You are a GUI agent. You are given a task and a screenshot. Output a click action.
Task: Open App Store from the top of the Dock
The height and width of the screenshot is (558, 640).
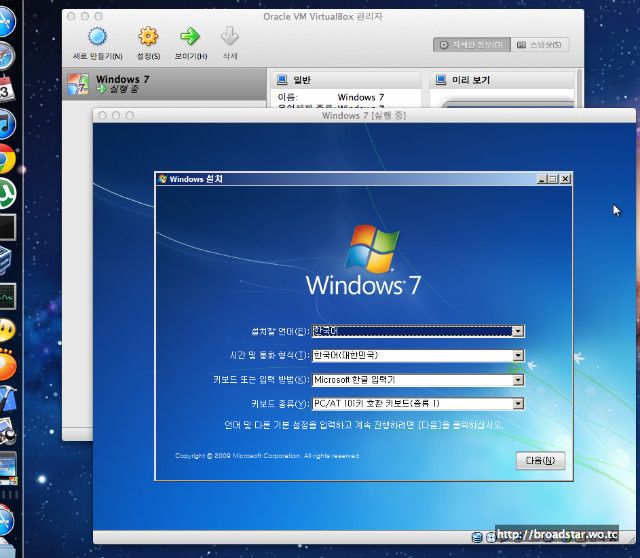click(x=6, y=21)
